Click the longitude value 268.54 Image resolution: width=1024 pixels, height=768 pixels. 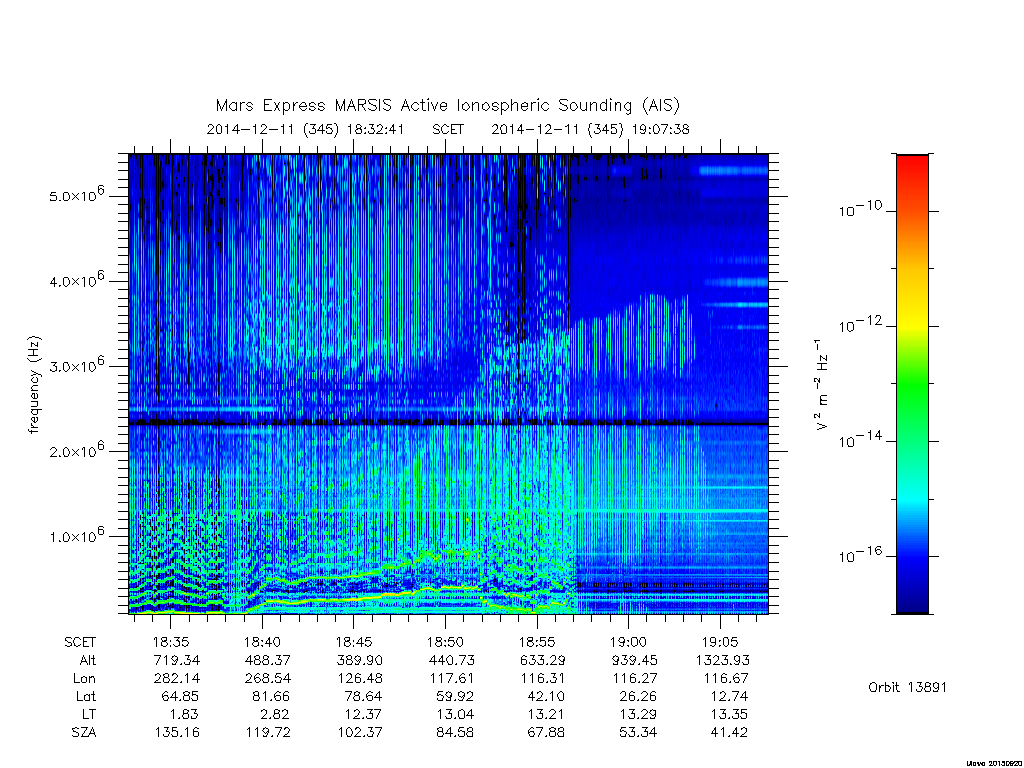[268, 678]
